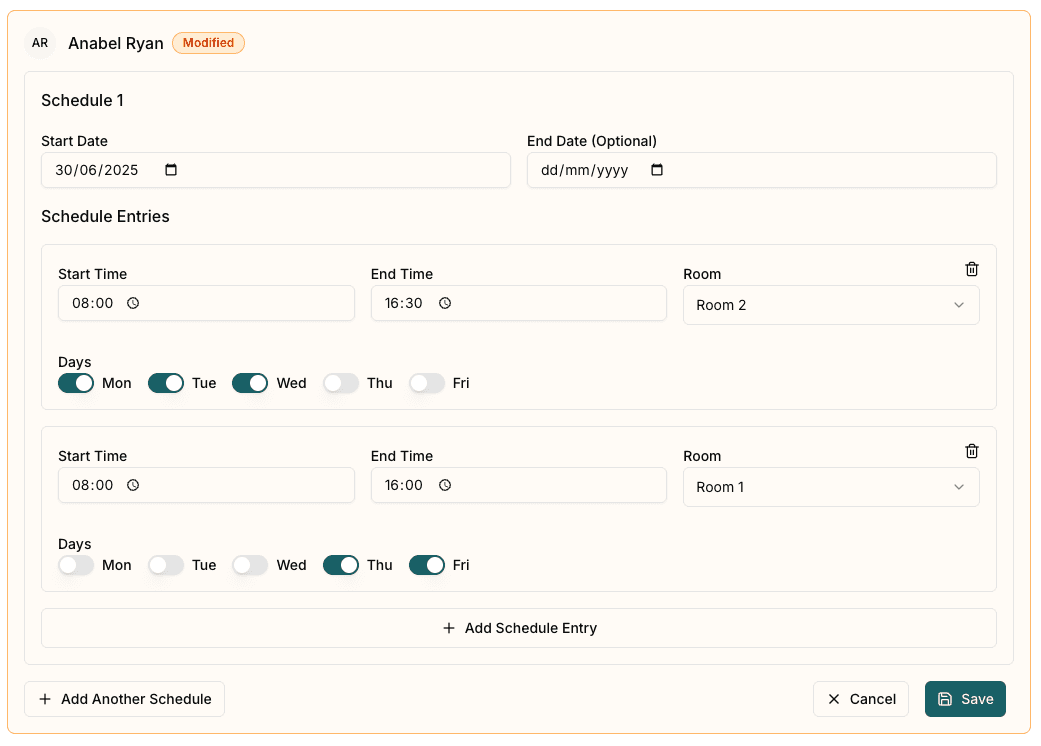
Task: Click clock icon in first Start Time
Action: pos(133,303)
